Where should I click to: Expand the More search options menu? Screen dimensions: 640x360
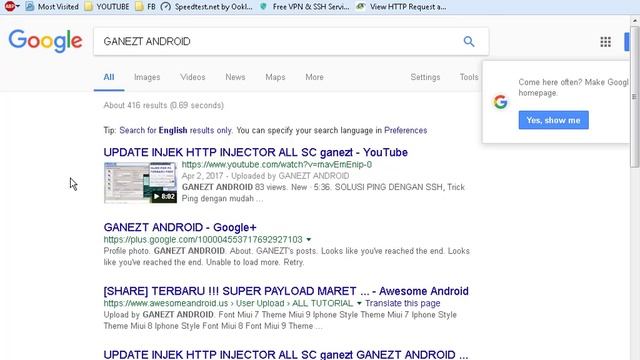coord(314,77)
